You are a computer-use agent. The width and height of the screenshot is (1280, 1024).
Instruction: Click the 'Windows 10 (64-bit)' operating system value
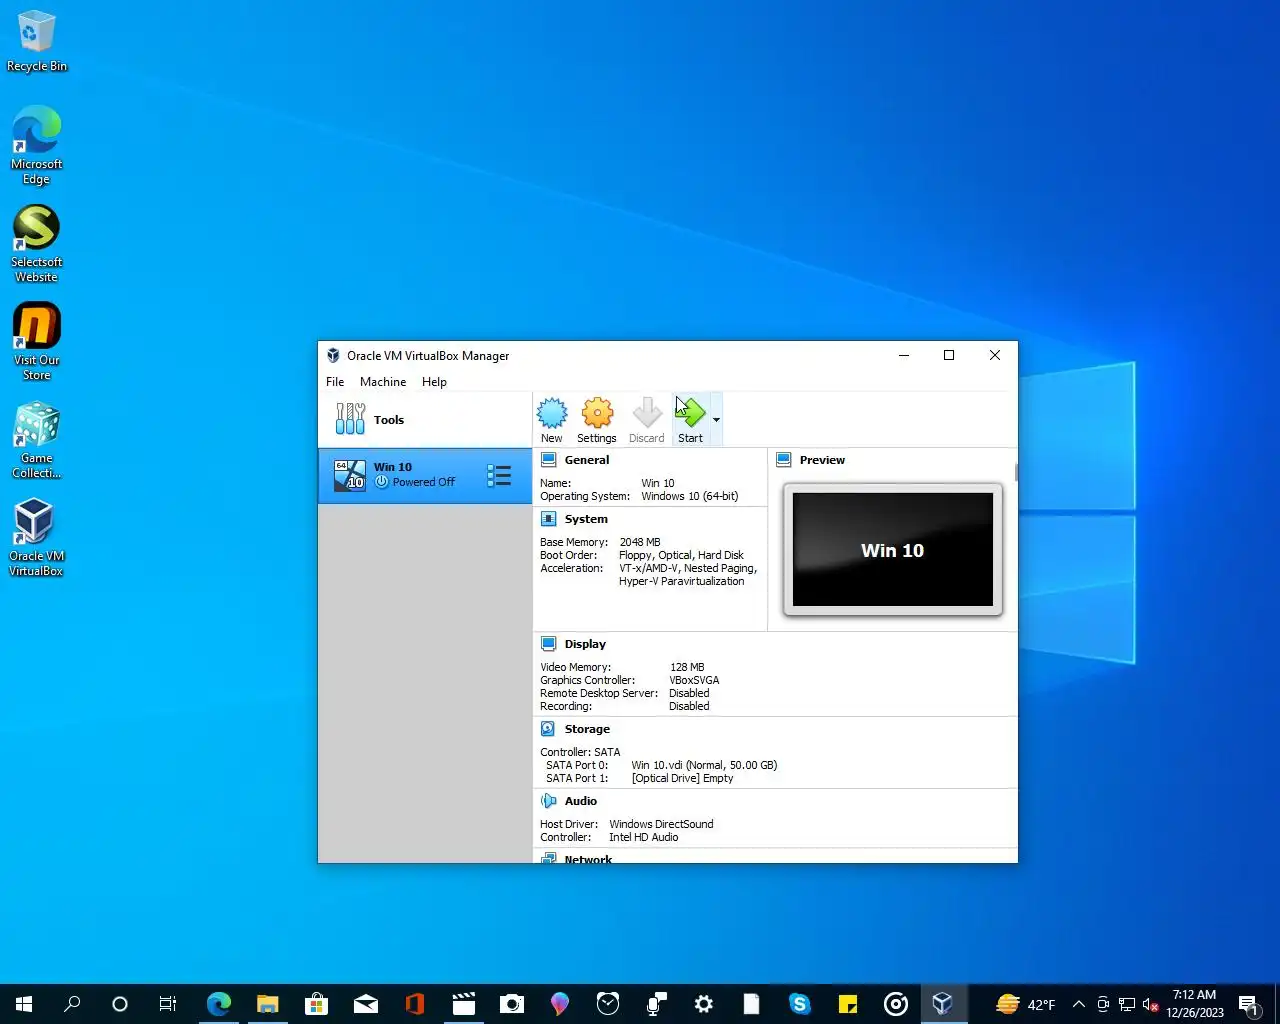pos(690,496)
